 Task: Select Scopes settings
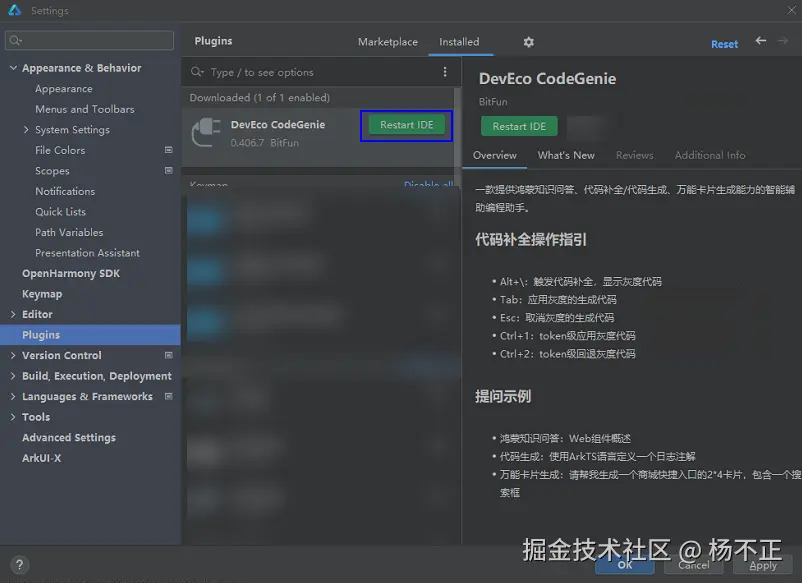coord(52,170)
